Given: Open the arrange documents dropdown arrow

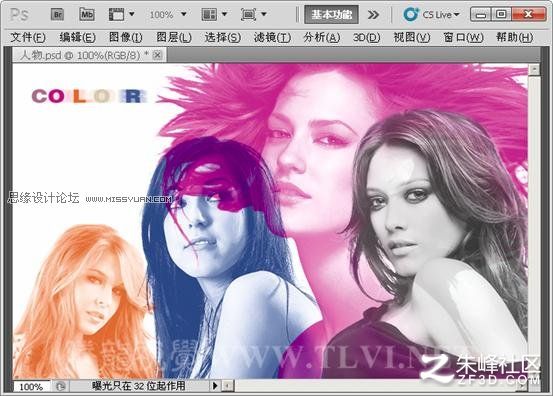Looking at the screenshot, I should [x=224, y=14].
